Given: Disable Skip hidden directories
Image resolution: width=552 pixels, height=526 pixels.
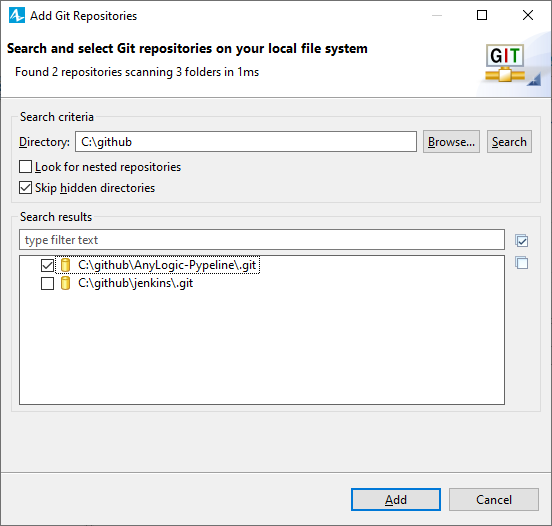Looking at the screenshot, I should [25, 188].
